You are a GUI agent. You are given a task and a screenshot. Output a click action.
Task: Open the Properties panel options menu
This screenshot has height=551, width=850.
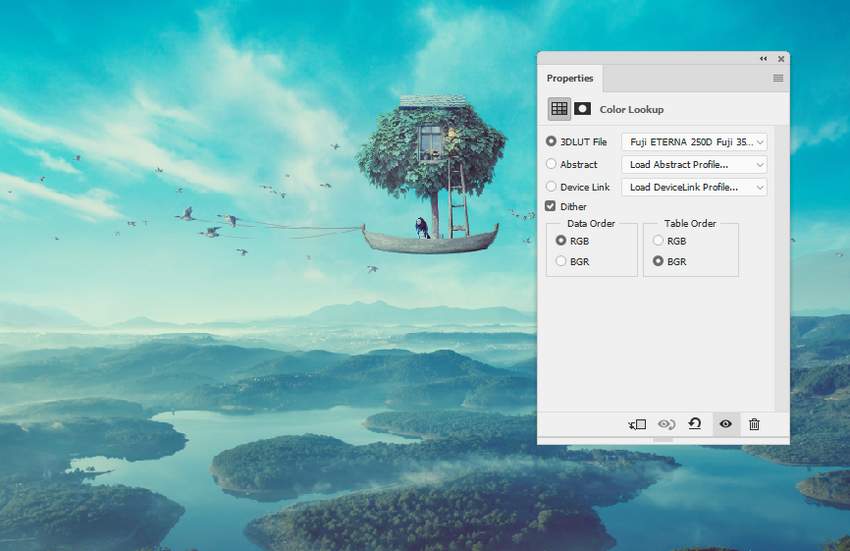click(778, 78)
